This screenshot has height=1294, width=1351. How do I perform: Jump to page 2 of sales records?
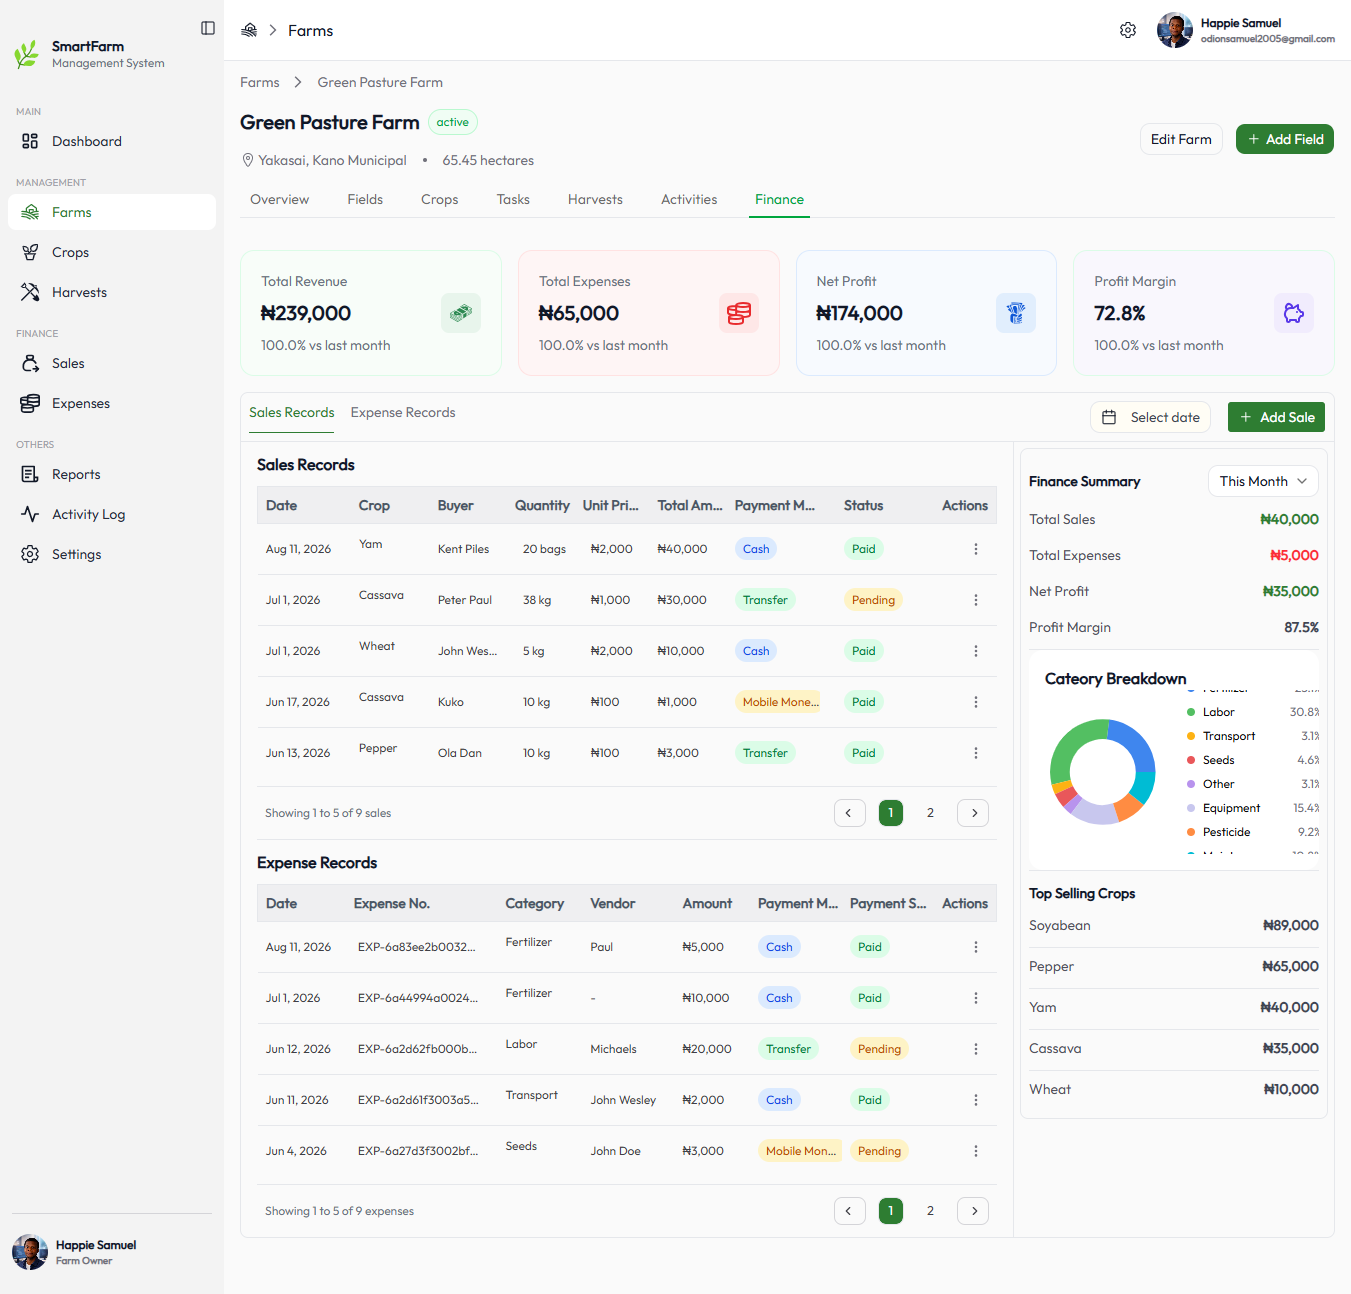coord(930,813)
